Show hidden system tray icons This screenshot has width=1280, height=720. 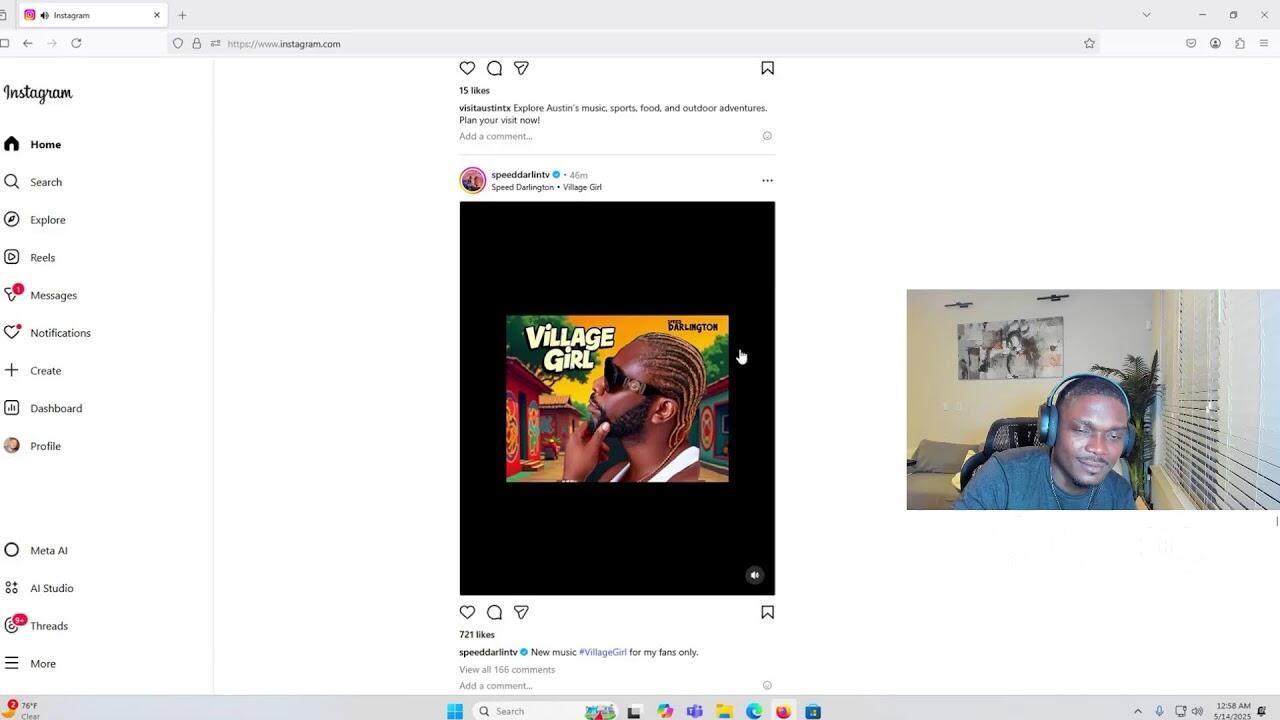coord(1137,711)
